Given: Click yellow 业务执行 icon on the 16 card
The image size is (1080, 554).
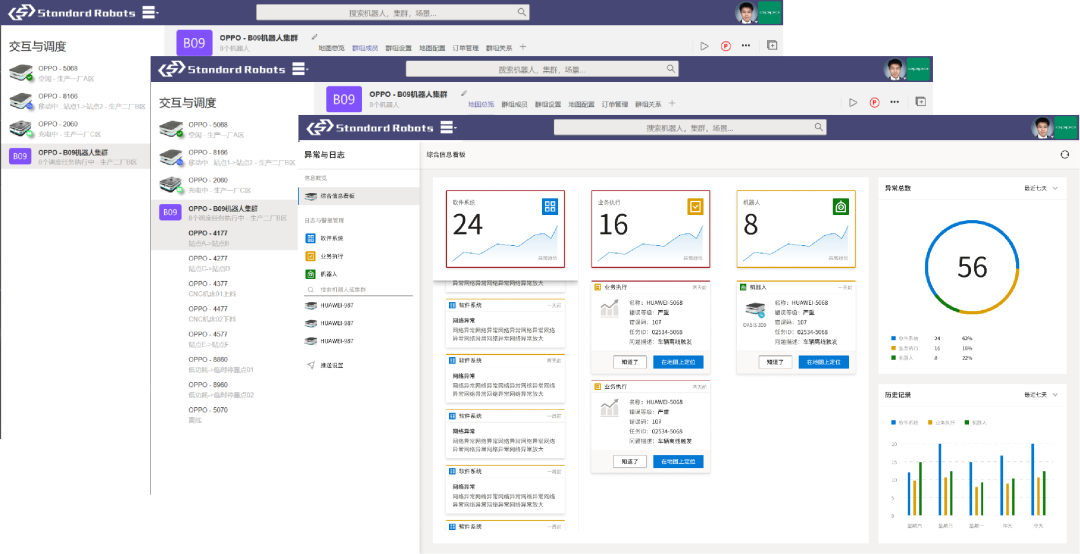Looking at the screenshot, I should [695, 206].
